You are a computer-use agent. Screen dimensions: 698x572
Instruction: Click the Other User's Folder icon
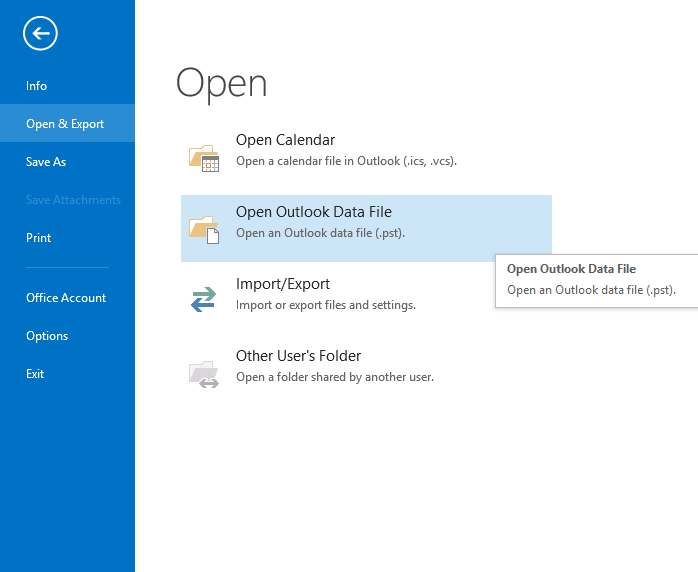point(204,374)
